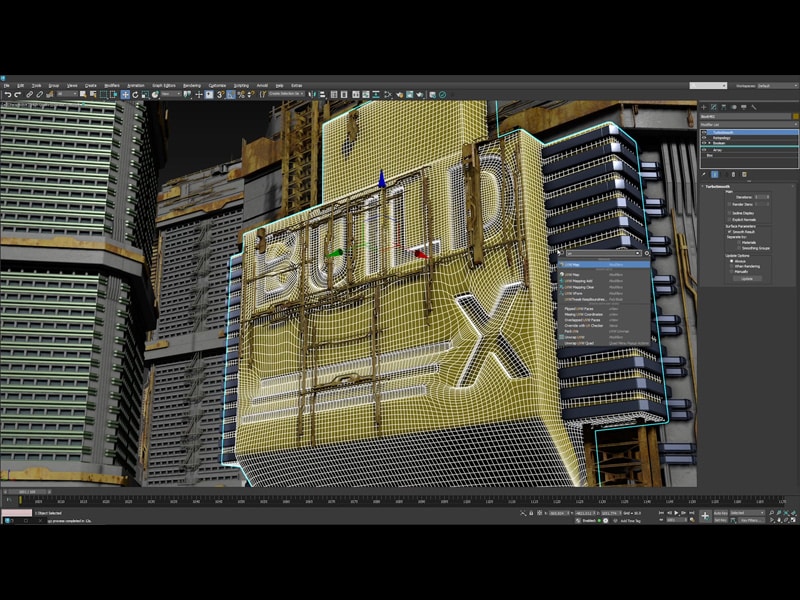Enable Isoline Display in TurboSmooth
Viewport: 800px width, 600px height.
729,213
